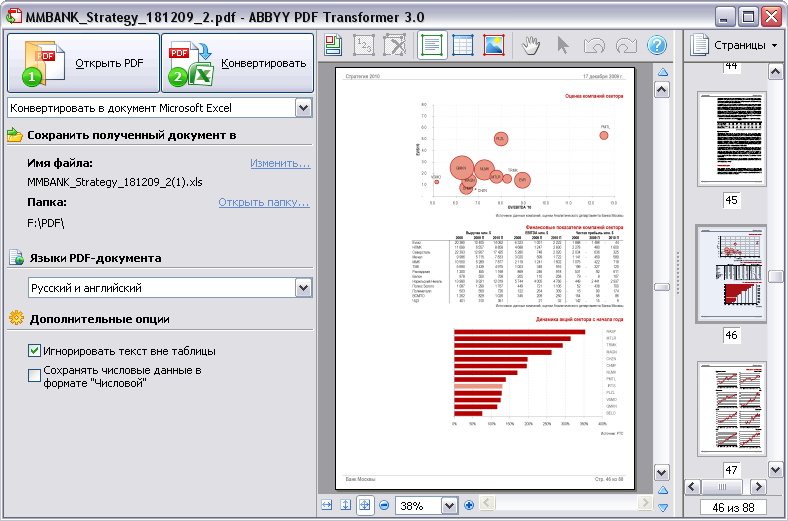
Task: Click the redo arrow icon
Action: (x=626, y=46)
